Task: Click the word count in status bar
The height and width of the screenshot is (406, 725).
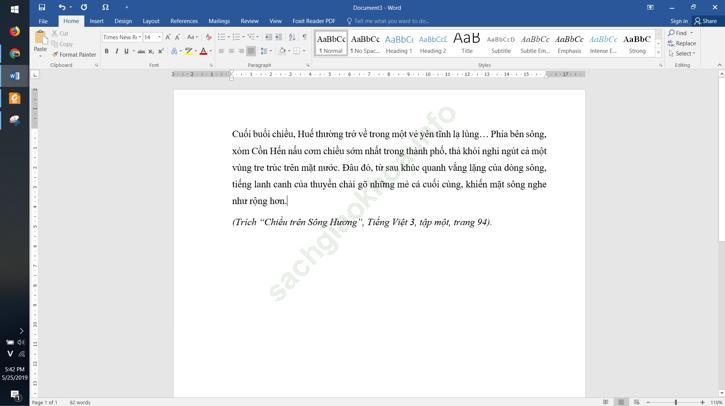Action: (x=80, y=403)
